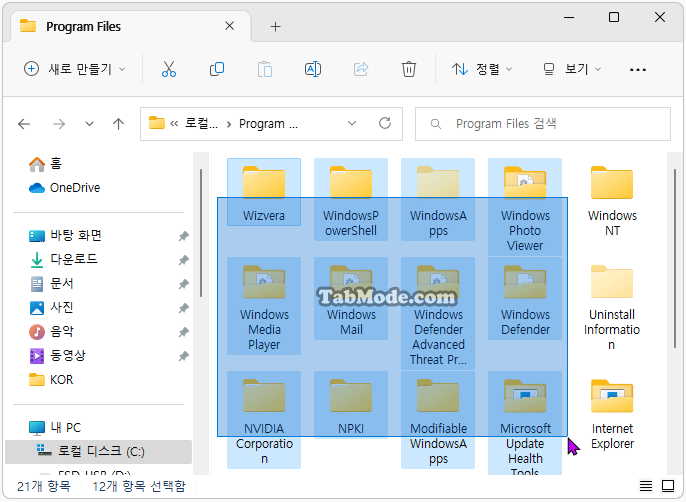Open 홈 in navigation pane
The width and height of the screenshot is (686, 502).
click(46, 164)
